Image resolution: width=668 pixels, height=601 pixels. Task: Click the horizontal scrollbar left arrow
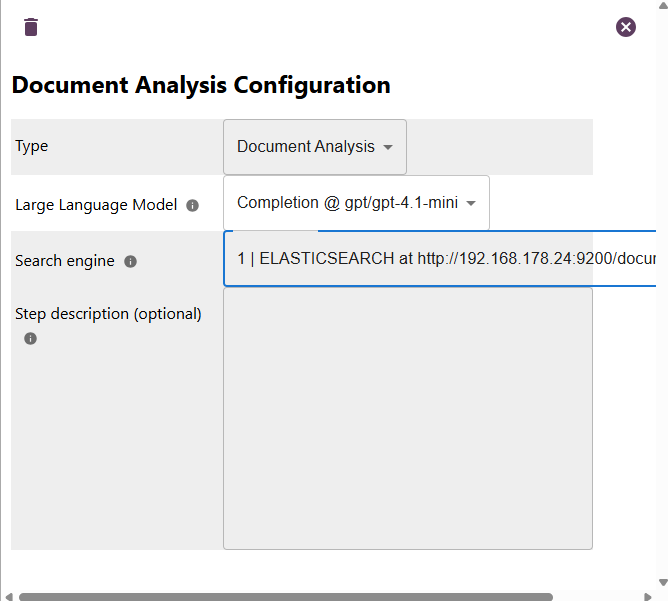click(x=8, y=596)
